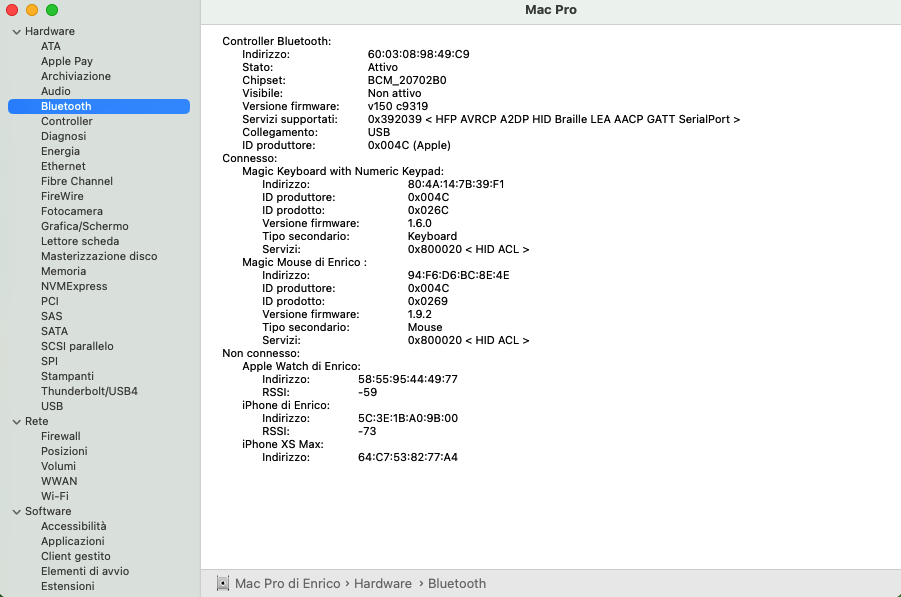Screen dimensions: 901x597
Task: Click the RSSI value -59
Action: (x=367, y=392)
